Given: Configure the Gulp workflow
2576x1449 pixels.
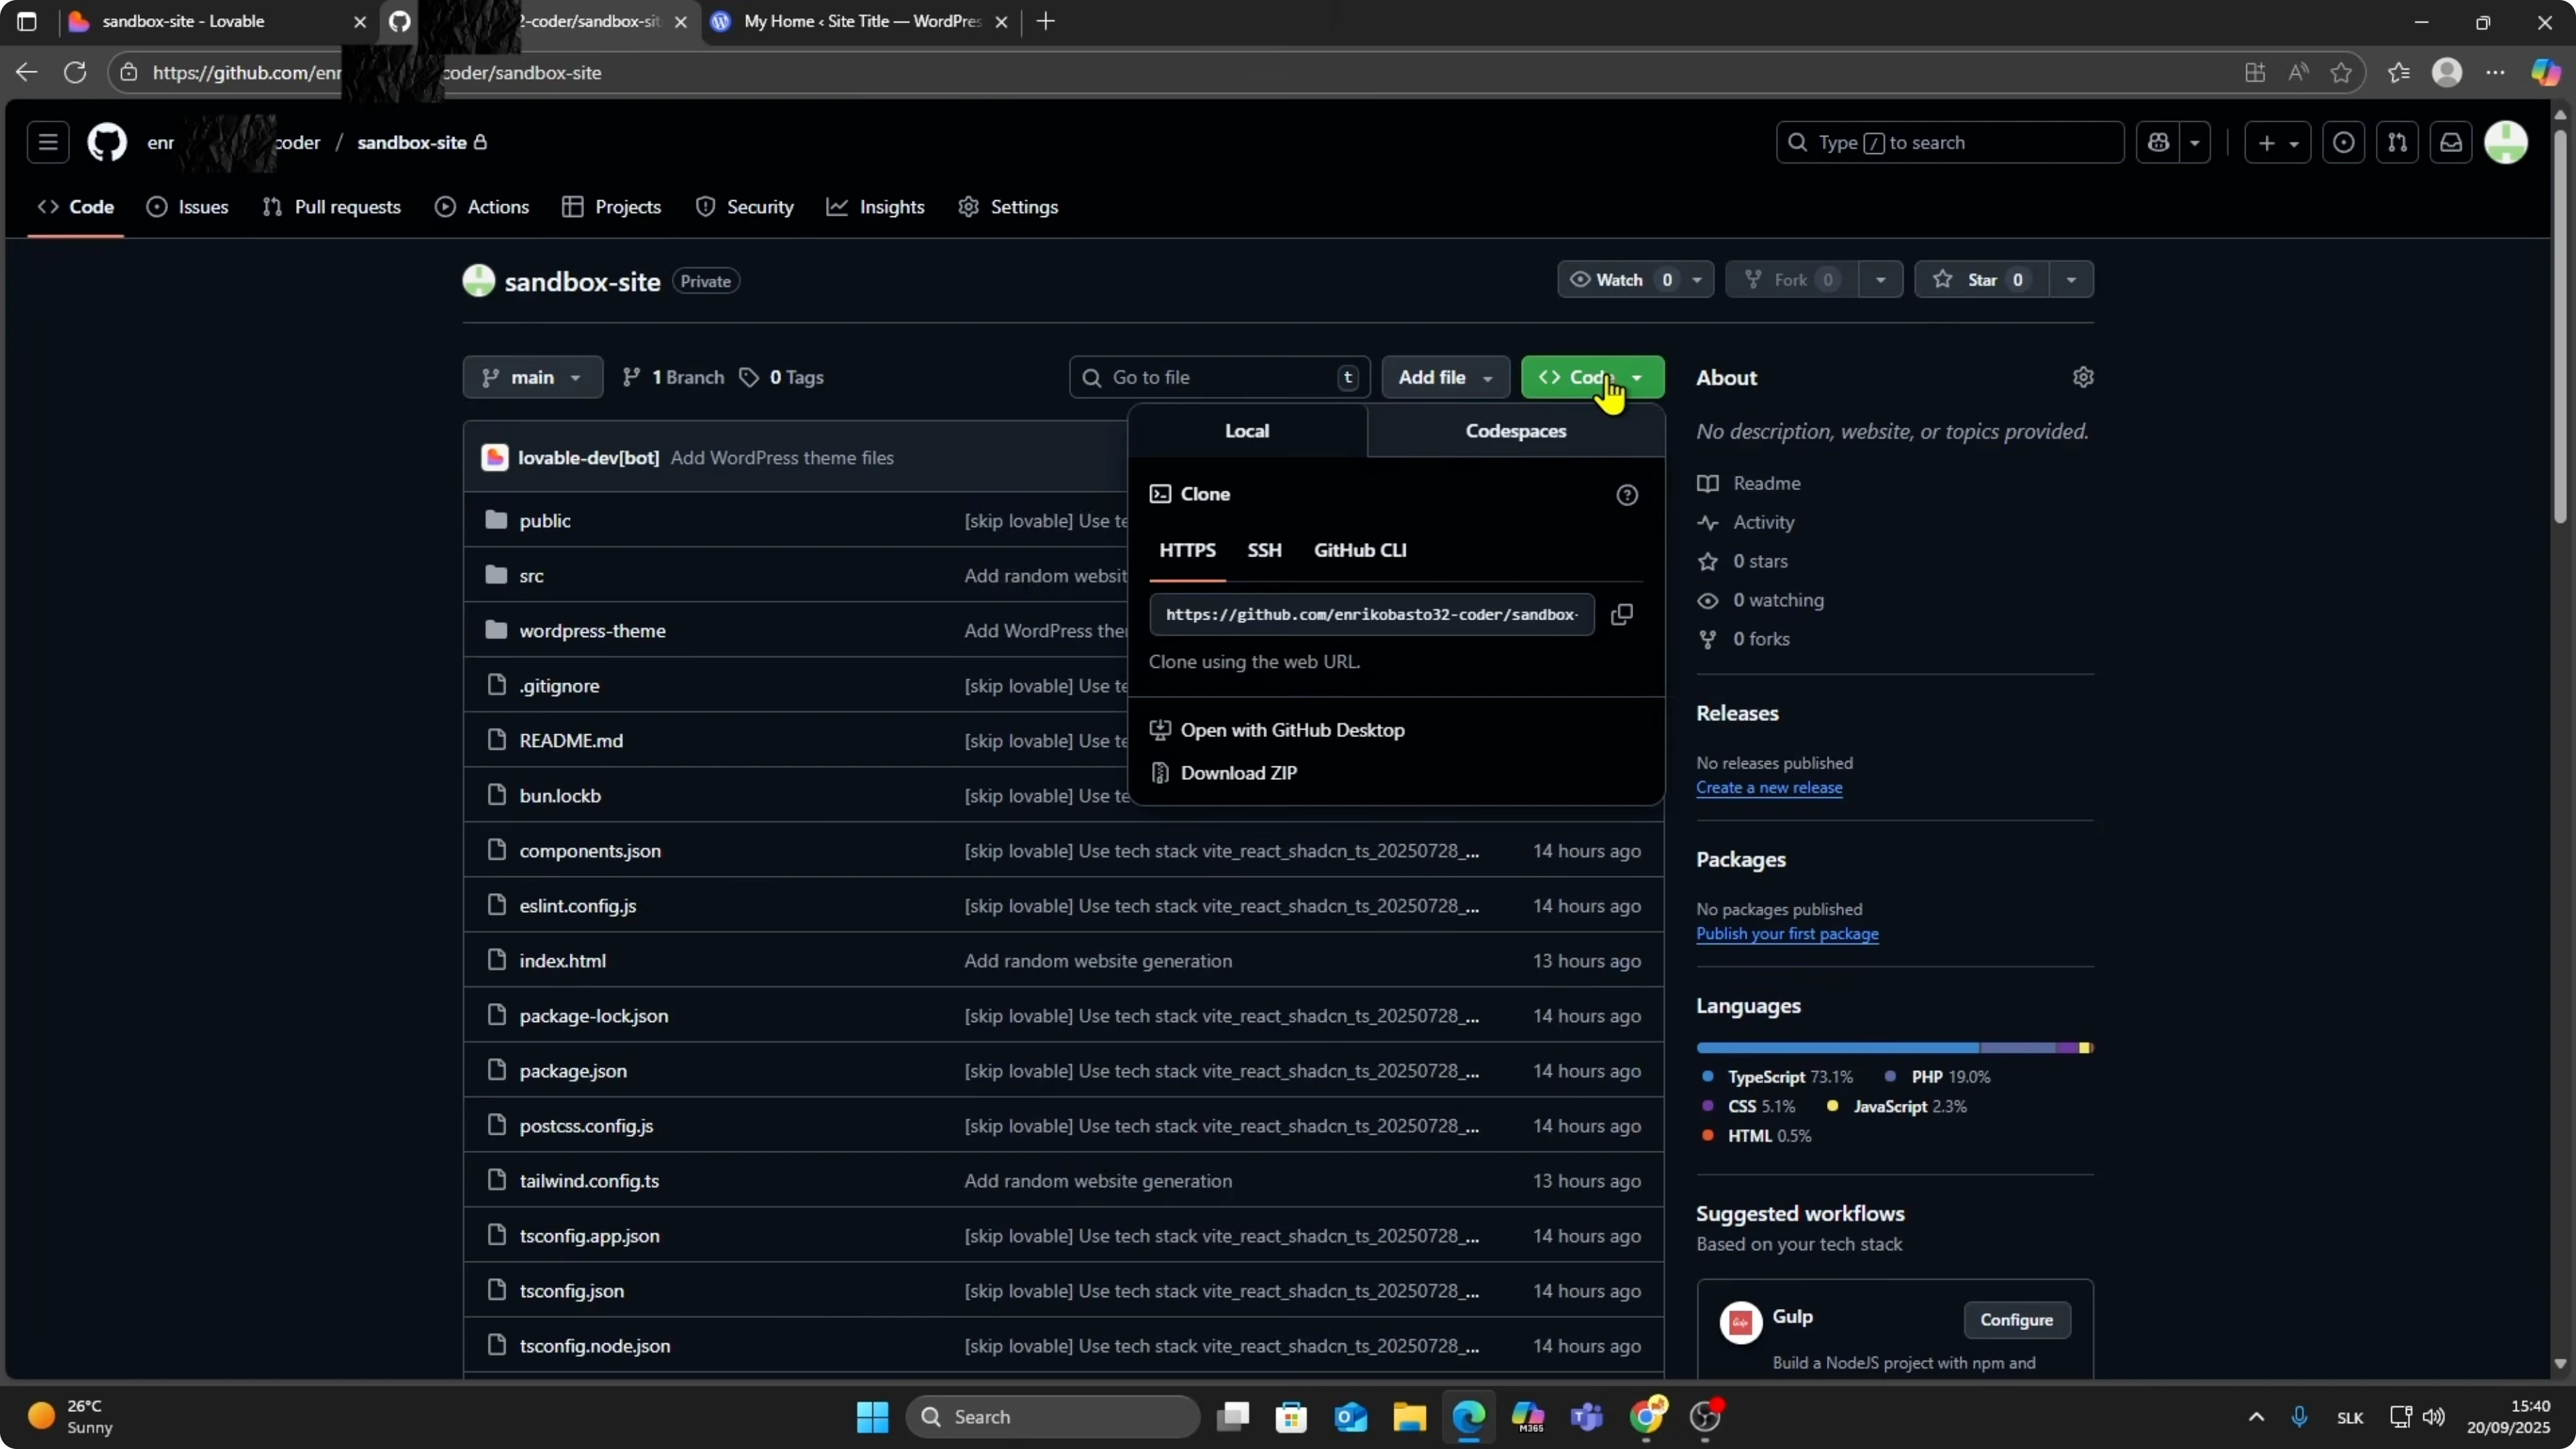Looking at the screenshot, I should tap(2016, 1320).
